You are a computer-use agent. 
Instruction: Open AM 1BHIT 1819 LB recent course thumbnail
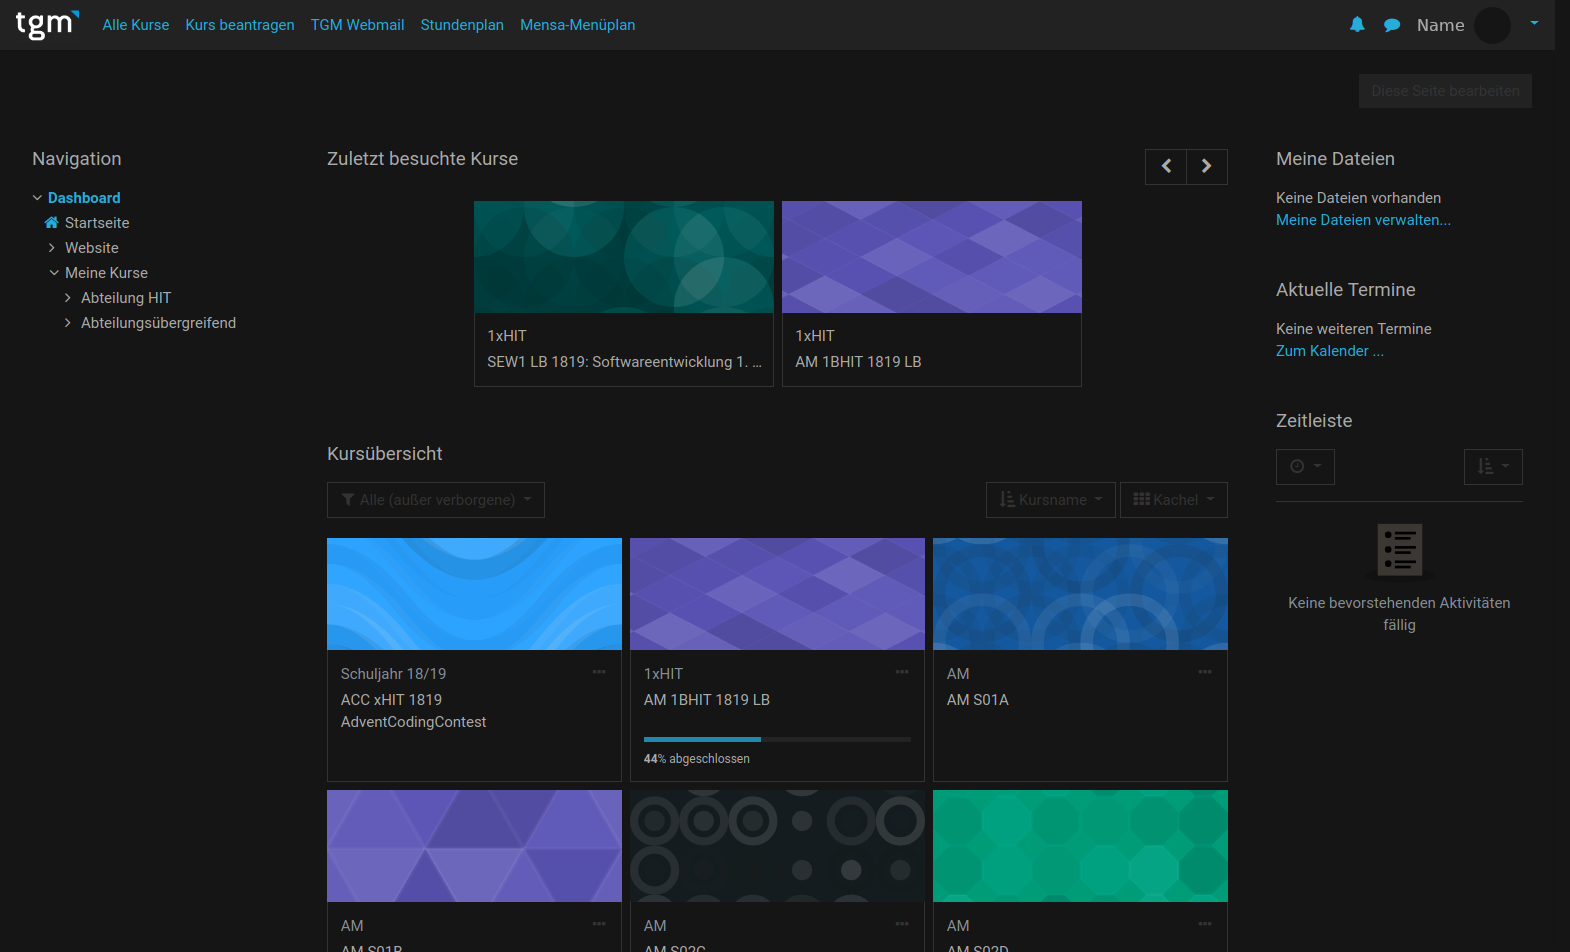932,257
